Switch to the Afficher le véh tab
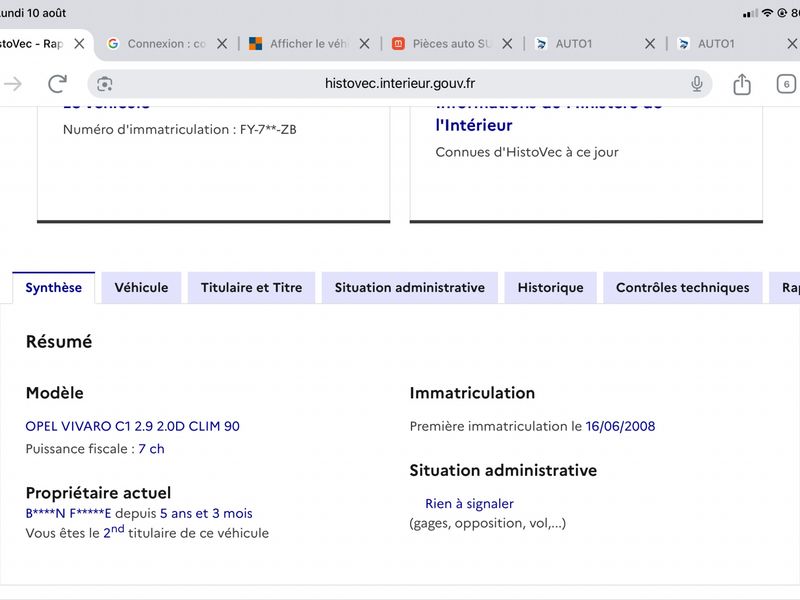This screenshot has width=800, height=600. coord(309,44)
